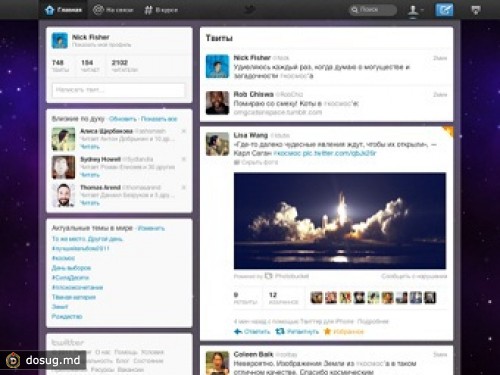Open Алиса Щербакова avatar

point(63,139)
